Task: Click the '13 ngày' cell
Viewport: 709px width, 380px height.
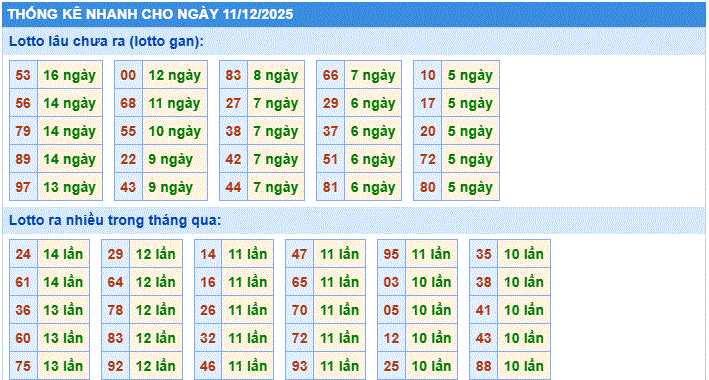Action: (70, 187)
